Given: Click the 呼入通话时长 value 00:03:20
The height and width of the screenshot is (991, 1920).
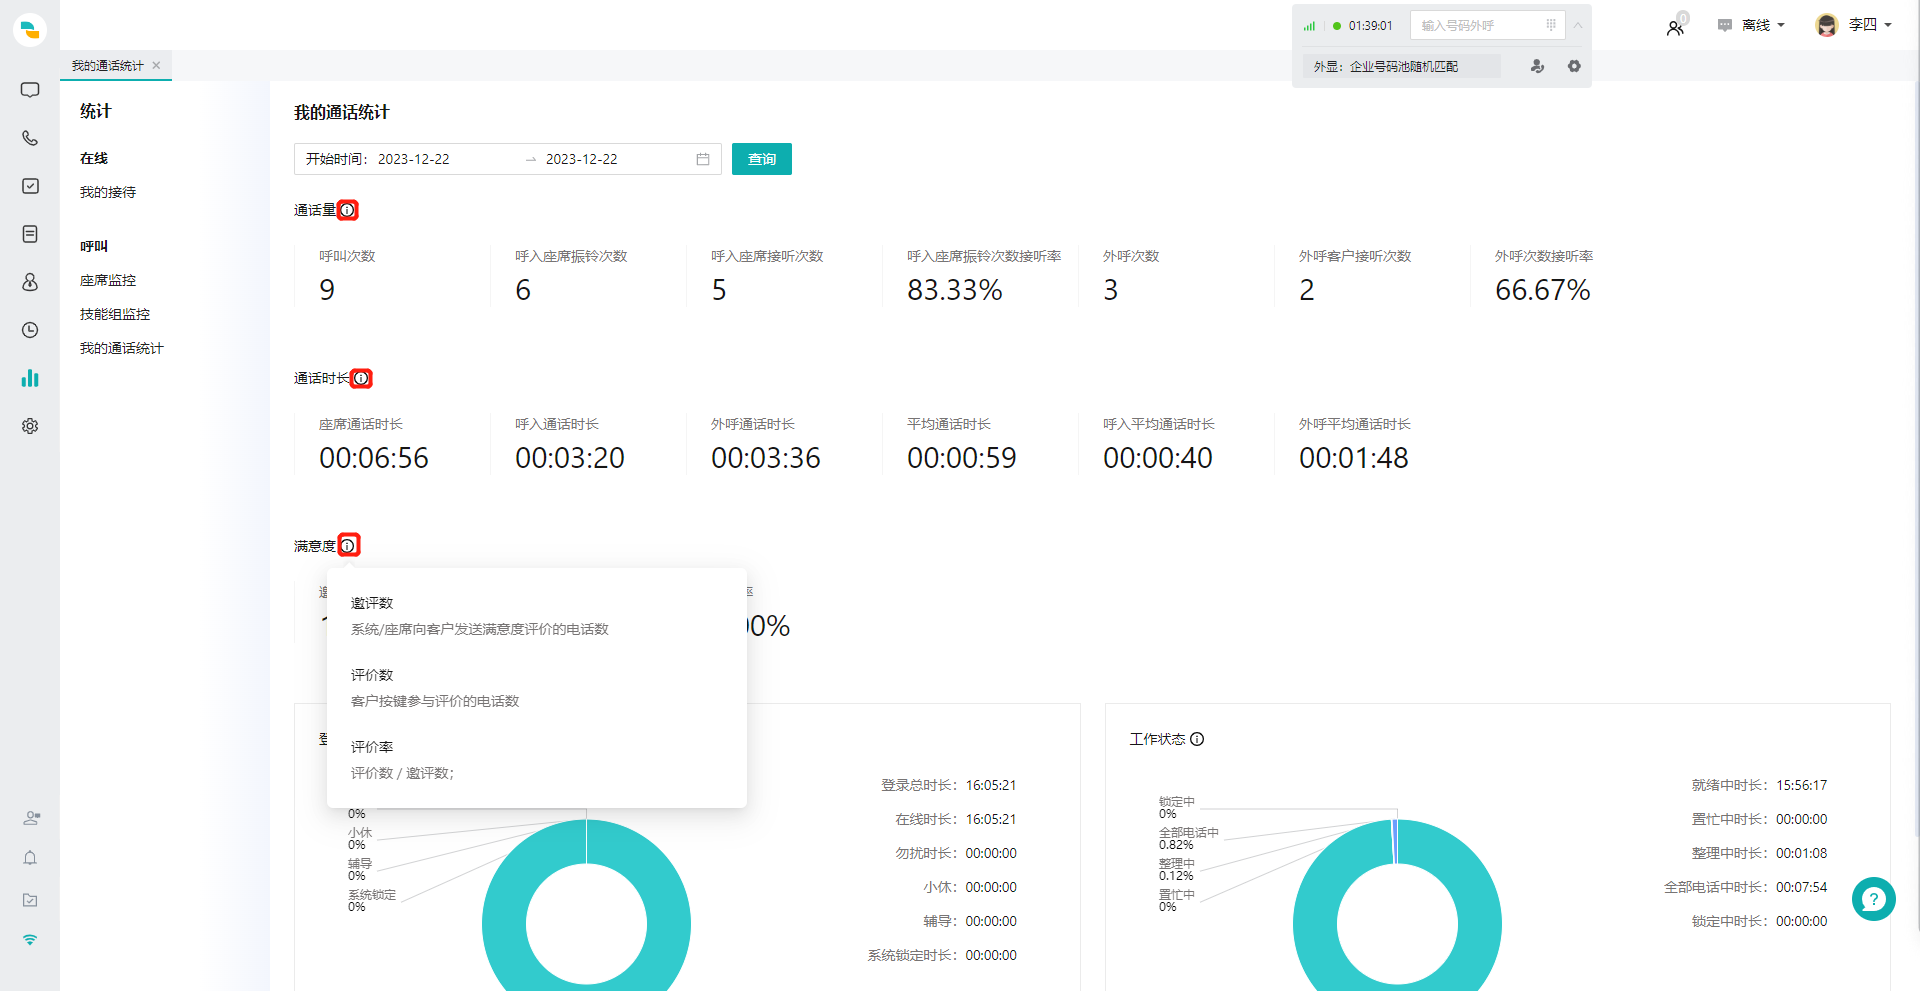Looking at the screenshot, I should 570,458.
